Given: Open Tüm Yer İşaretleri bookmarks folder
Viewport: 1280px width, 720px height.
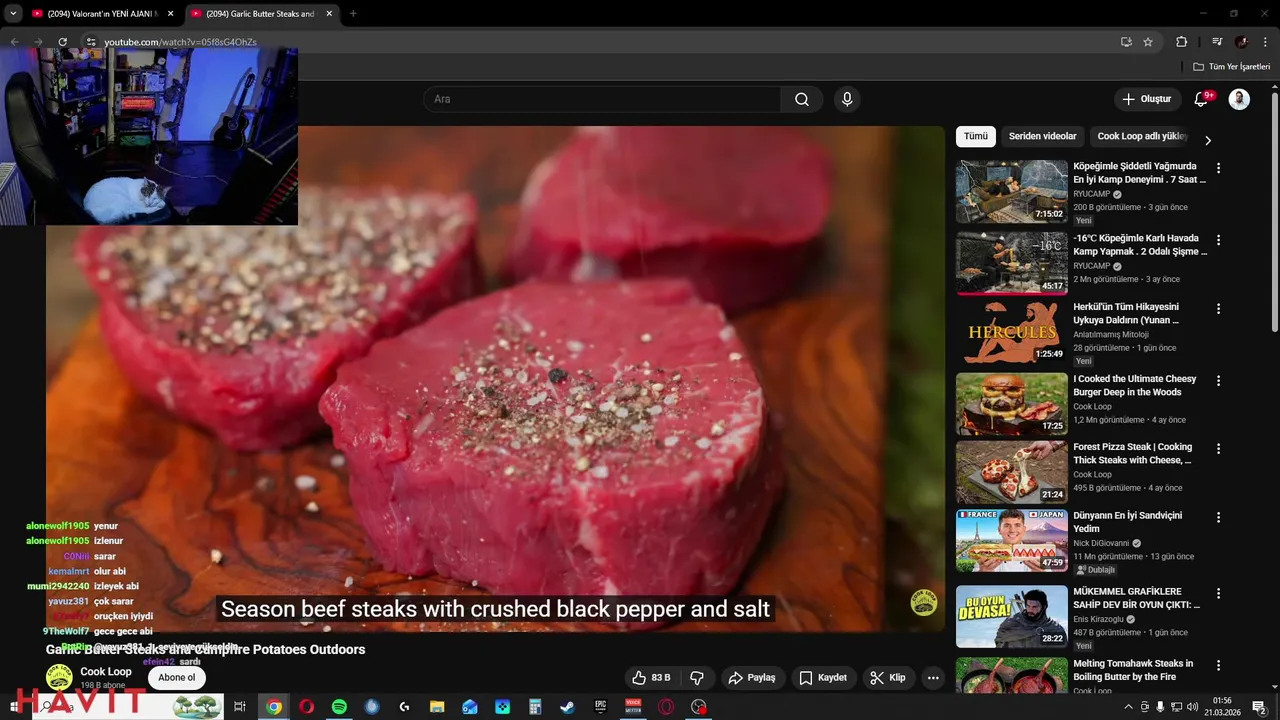Looking at the screenshot, I should coord(1231,67).
